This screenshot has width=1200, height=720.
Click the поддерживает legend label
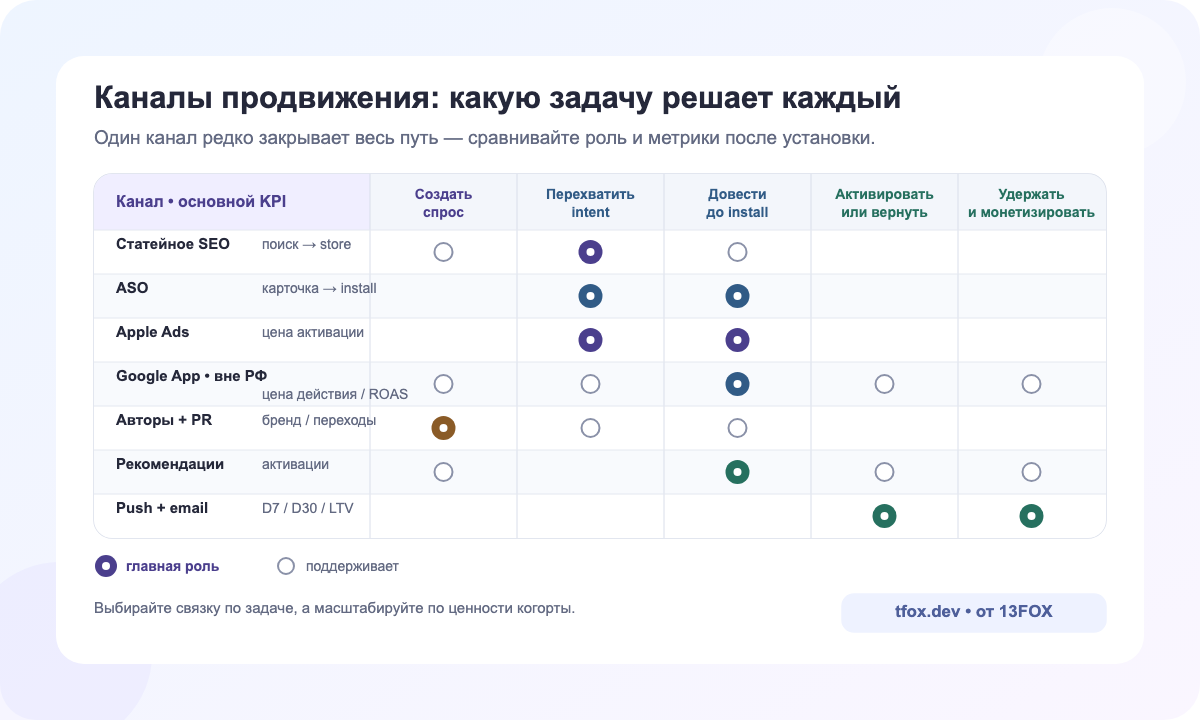[352, 566]
